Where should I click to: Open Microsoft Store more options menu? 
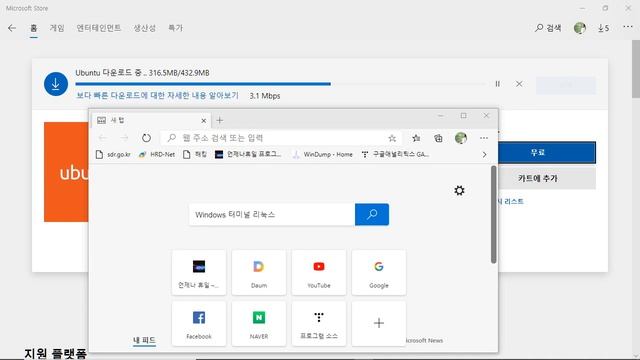point(628,27)
